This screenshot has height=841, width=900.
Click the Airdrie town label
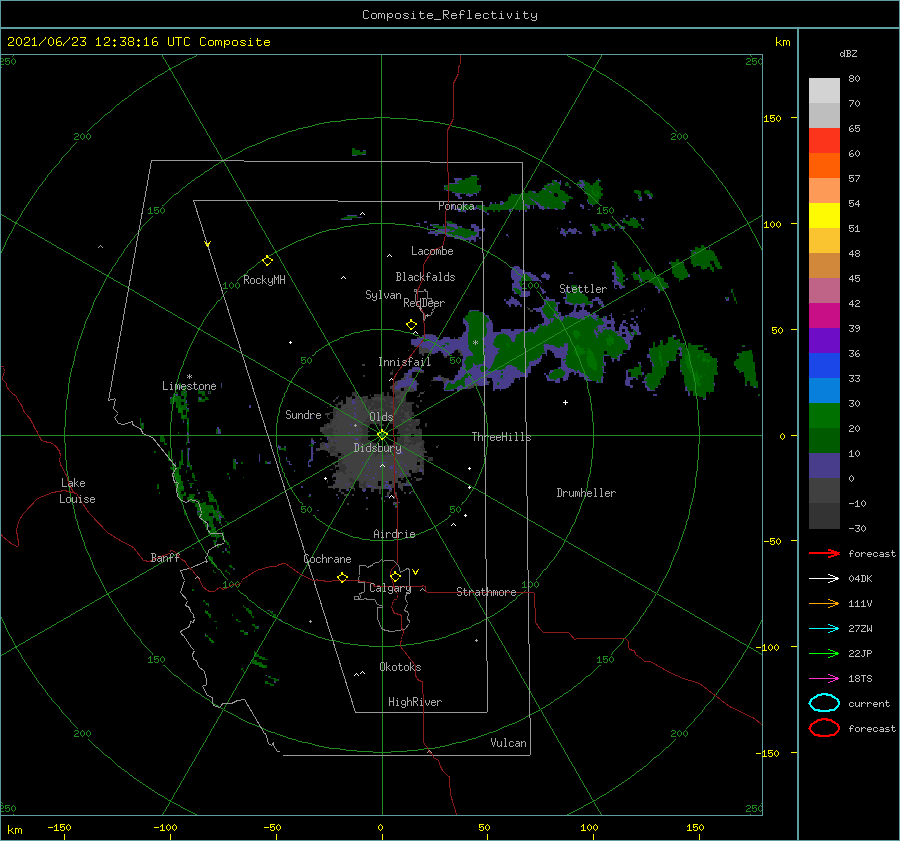[394, 534]
